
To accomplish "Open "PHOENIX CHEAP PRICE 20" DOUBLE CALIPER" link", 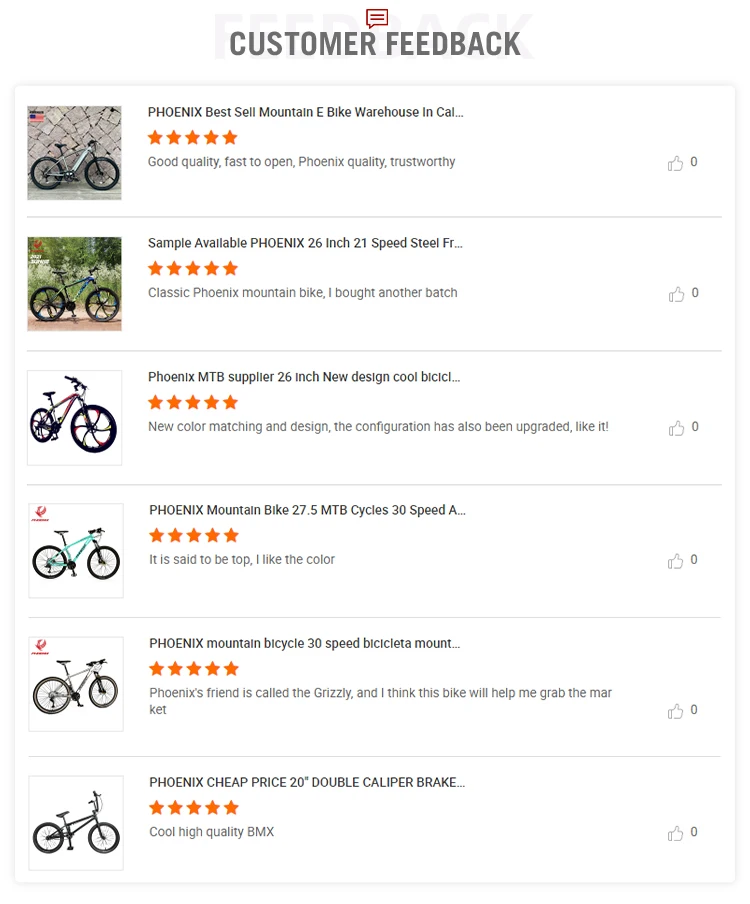I will pyautogui.click(x=307, y=782).
